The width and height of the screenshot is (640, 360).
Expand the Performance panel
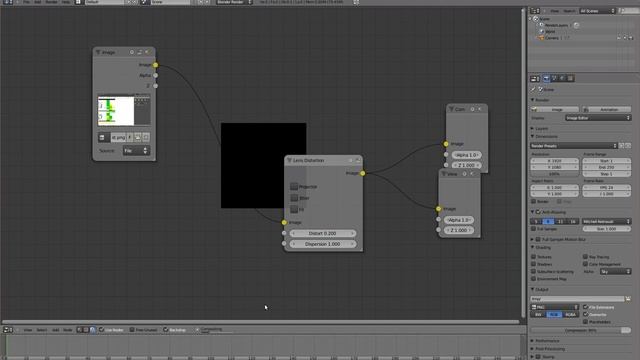pyautogui.click(x=532, y=340)
